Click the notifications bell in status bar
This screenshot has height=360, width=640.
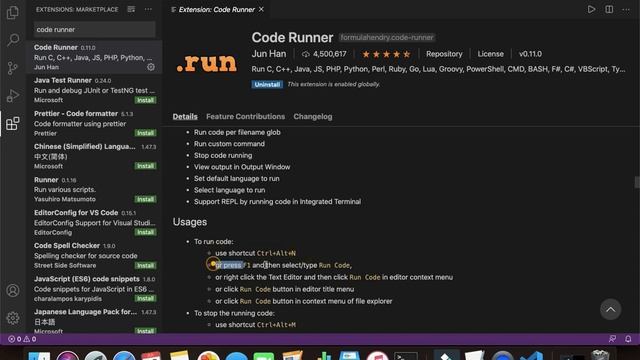click(x=628, y=339)
